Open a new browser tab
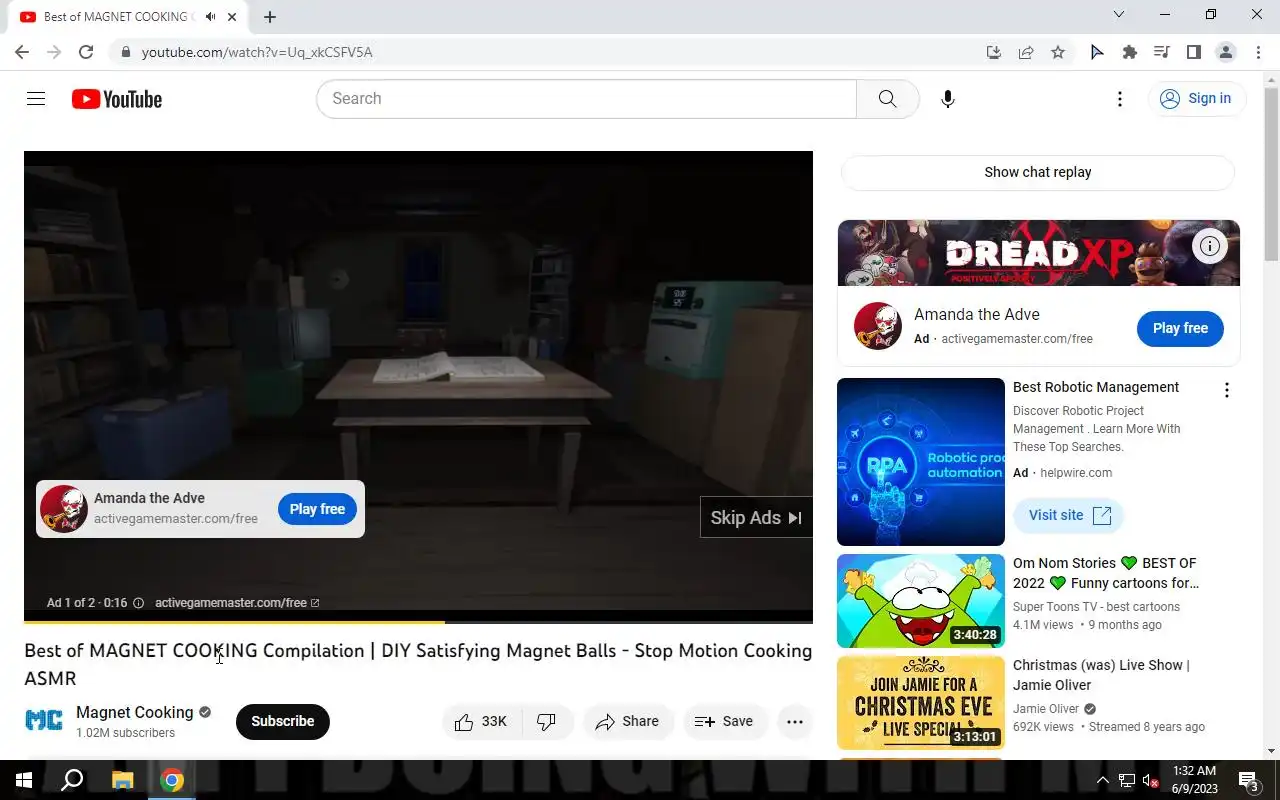This screenshot has width=1280, height=800. (x=270, y=17)
